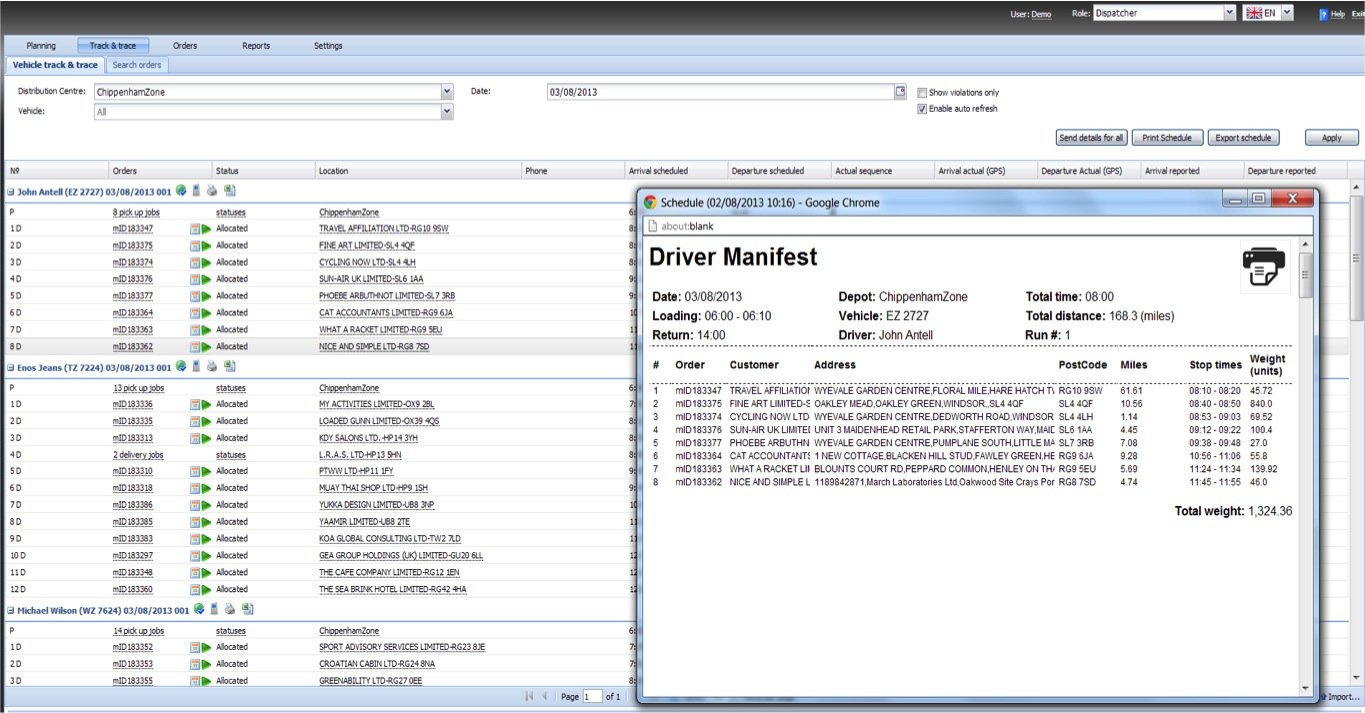Switch to the Search orders tab

pyautogui.click(x=137, y=65)
